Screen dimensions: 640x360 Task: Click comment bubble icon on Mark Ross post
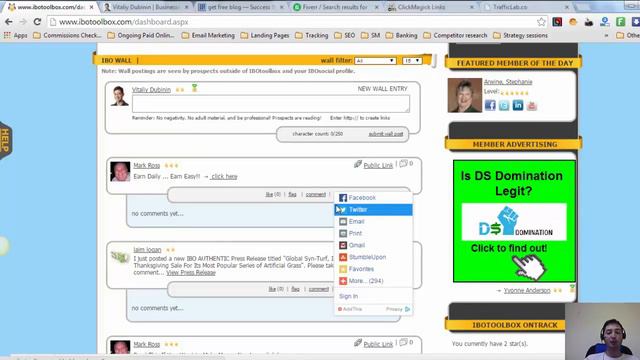403,164
